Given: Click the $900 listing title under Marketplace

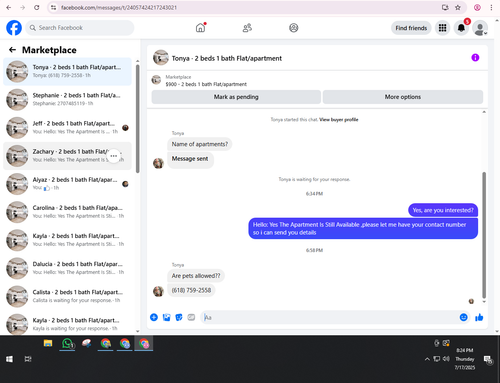Looking at the screenshot, I should click(x=206, y=84).
